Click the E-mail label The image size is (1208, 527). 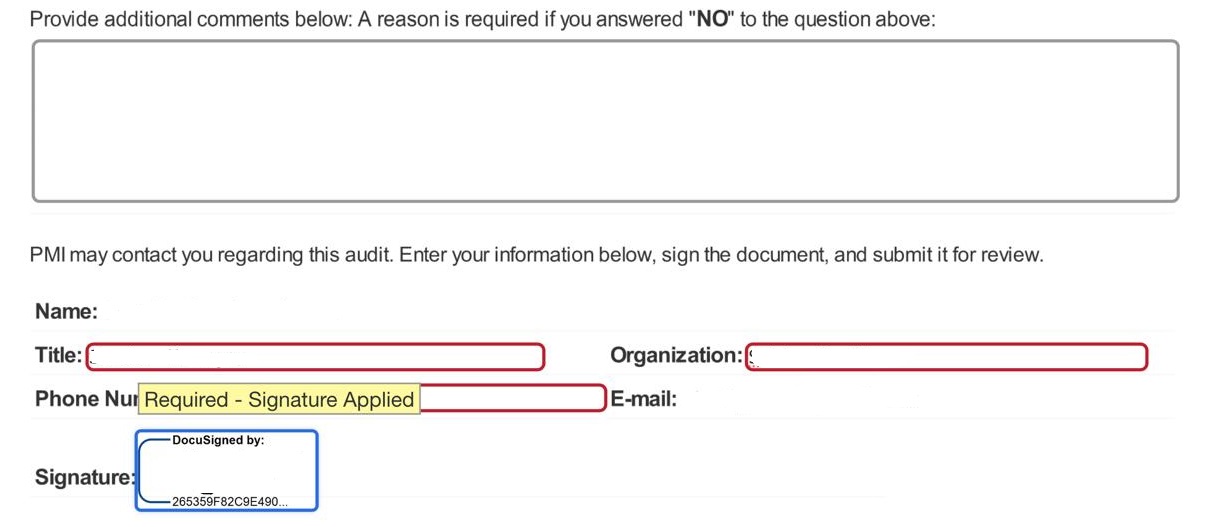(644, 399)
